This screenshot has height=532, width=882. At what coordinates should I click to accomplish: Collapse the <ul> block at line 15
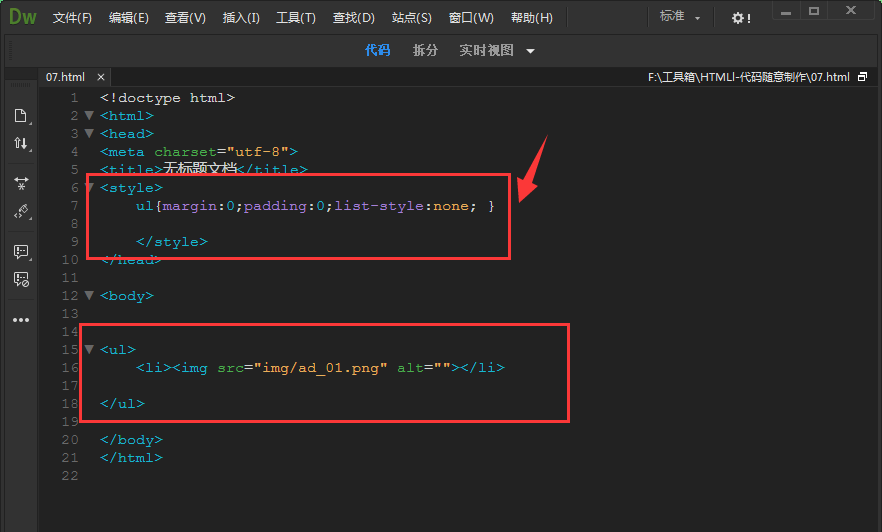pyautogui.click(x=89, y=349)
